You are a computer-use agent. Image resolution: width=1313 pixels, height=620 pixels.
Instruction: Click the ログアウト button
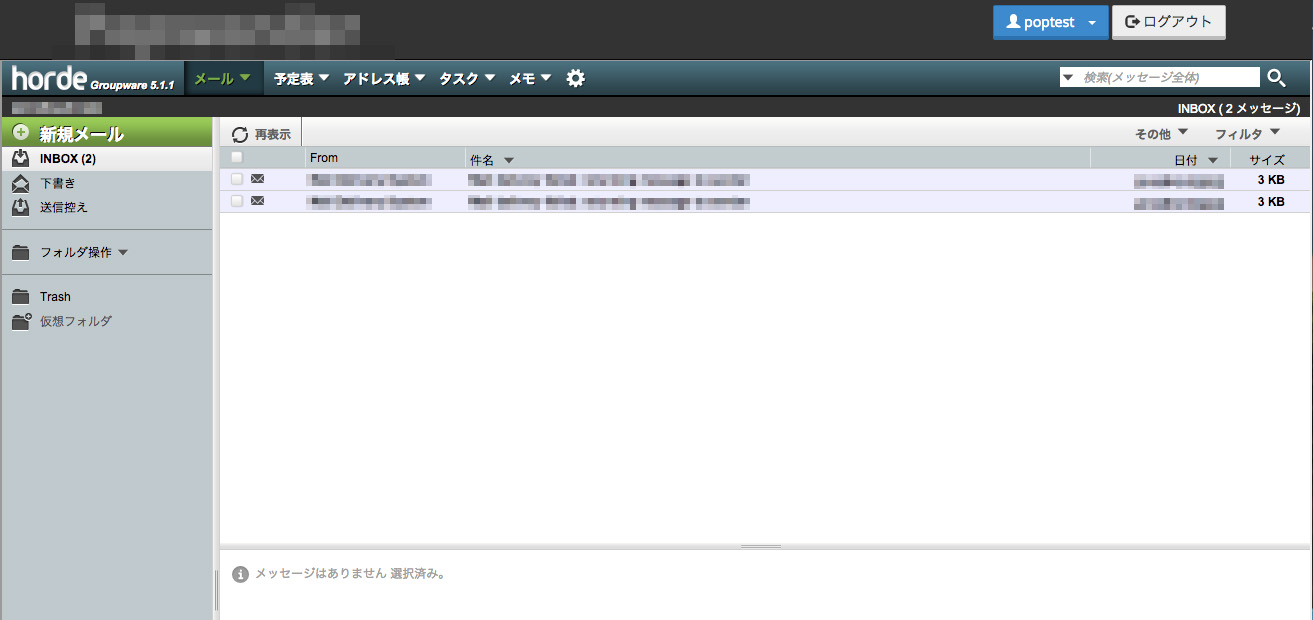pyautogui.click(x=1168, y=22)
